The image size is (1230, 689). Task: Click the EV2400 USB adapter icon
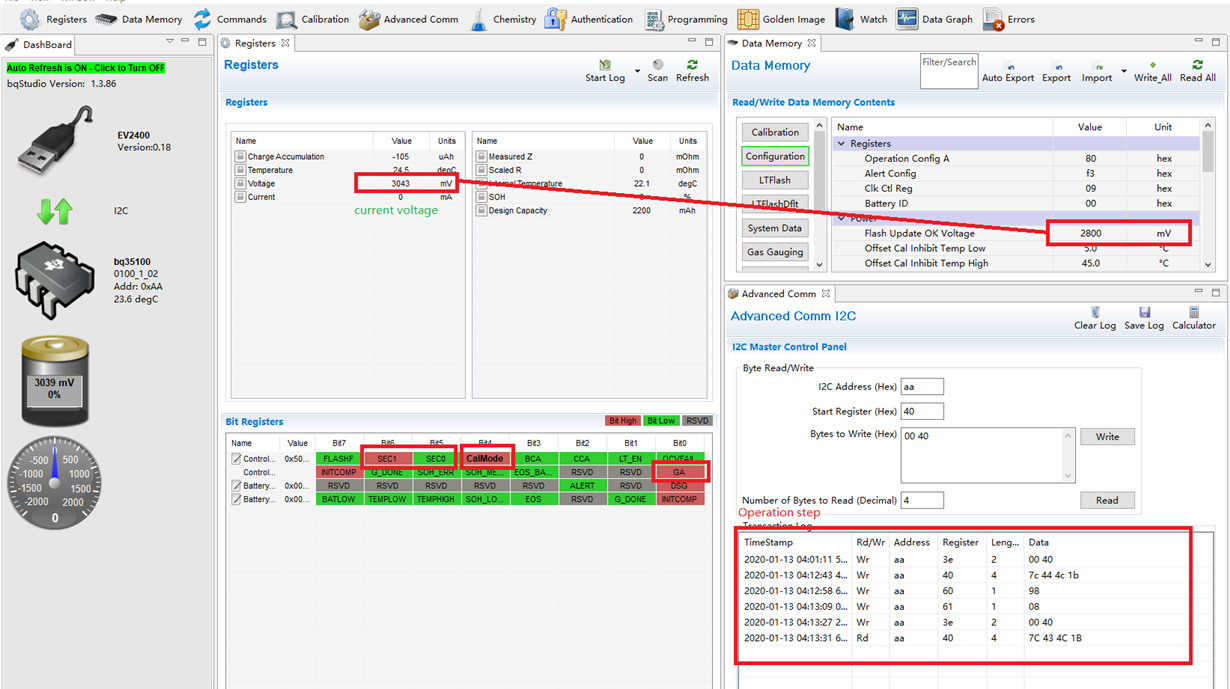55,141
